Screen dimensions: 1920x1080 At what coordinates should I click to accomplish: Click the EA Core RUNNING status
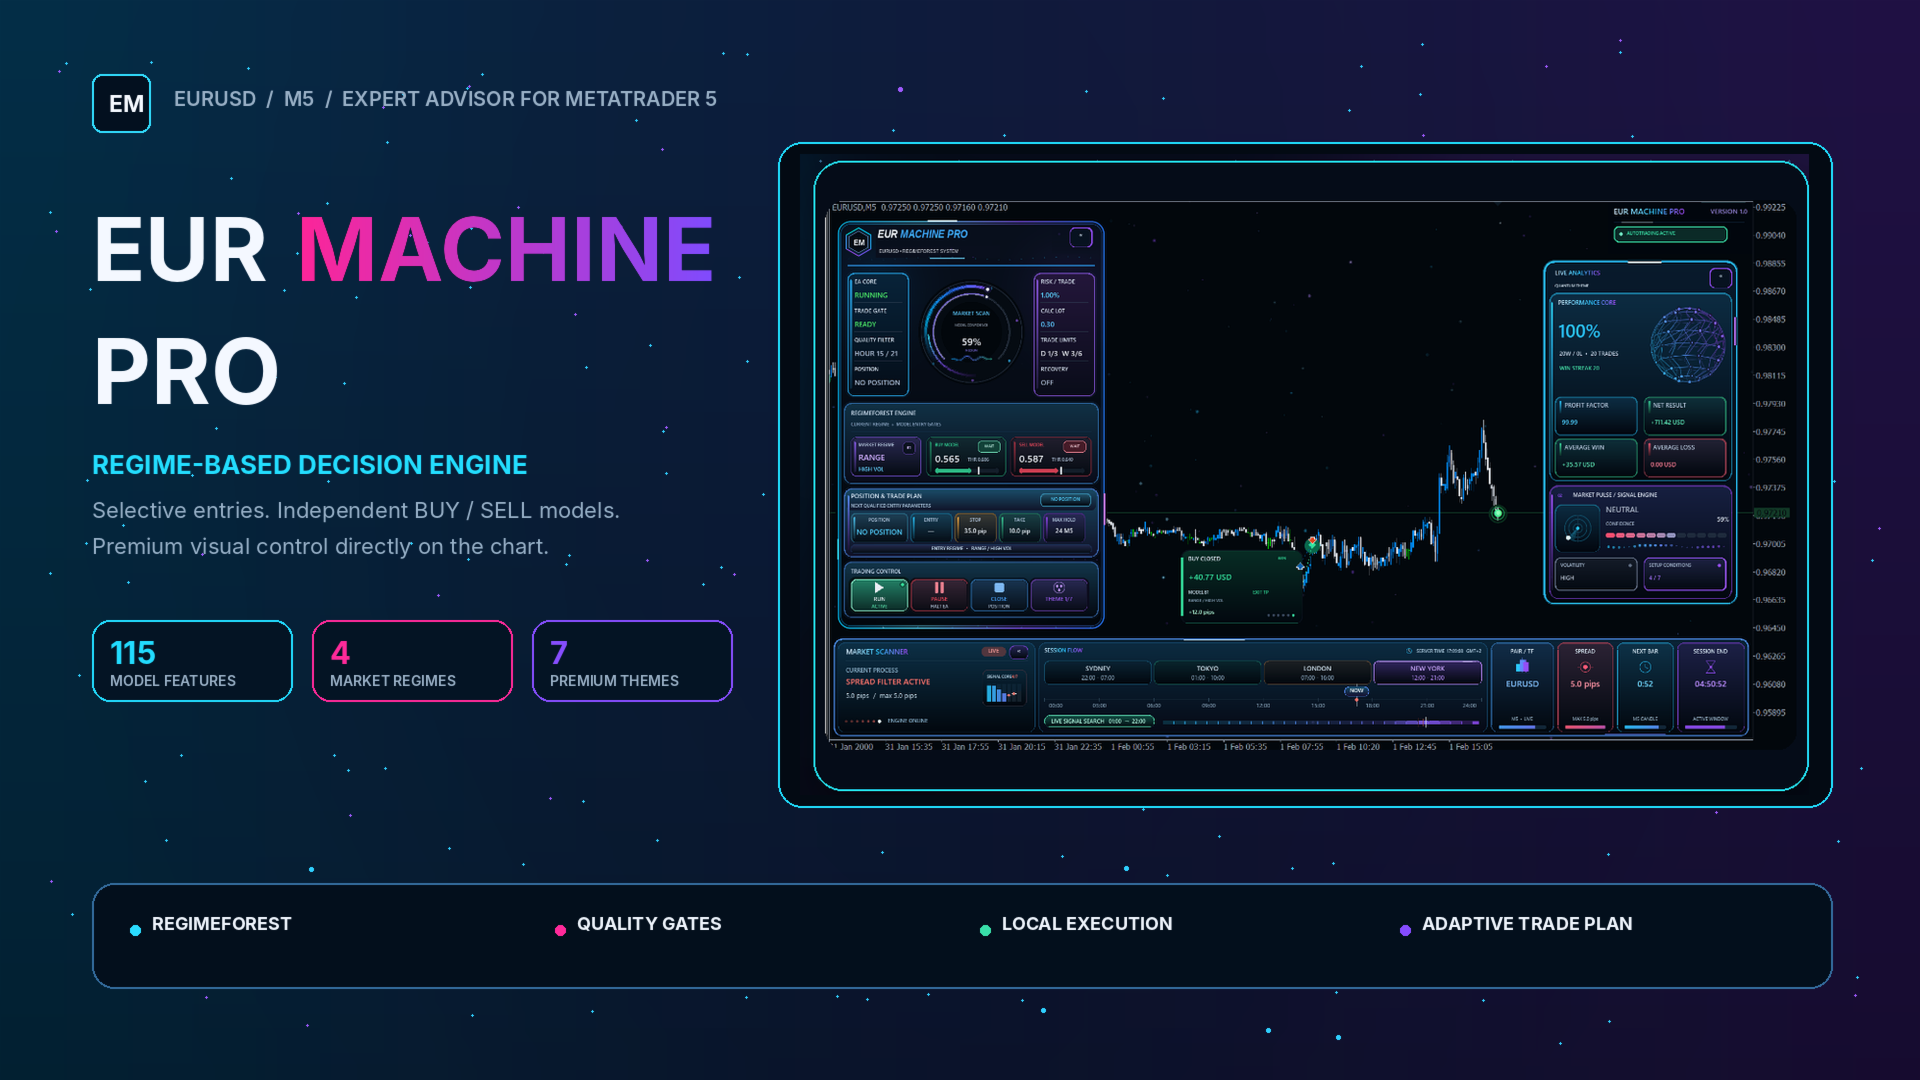[x=871, y=295]
